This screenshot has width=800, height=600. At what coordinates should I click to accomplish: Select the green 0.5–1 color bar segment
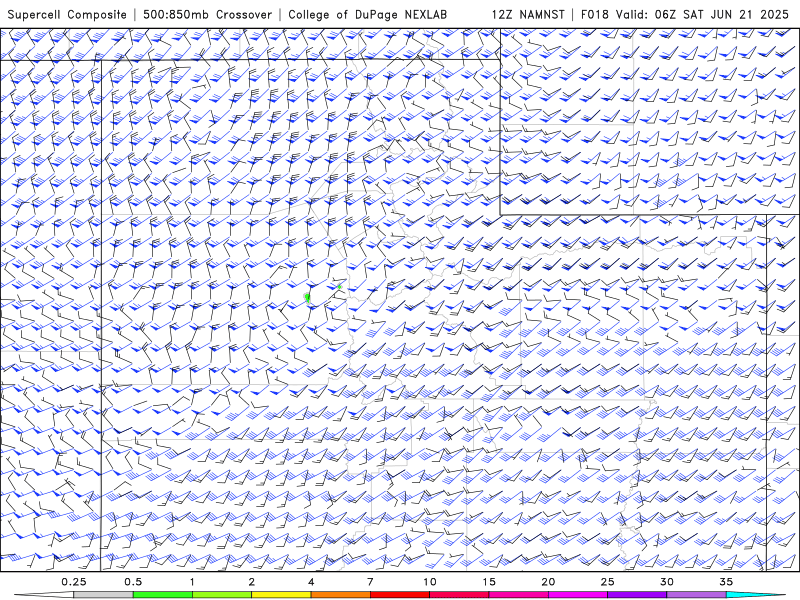(163, 595)
